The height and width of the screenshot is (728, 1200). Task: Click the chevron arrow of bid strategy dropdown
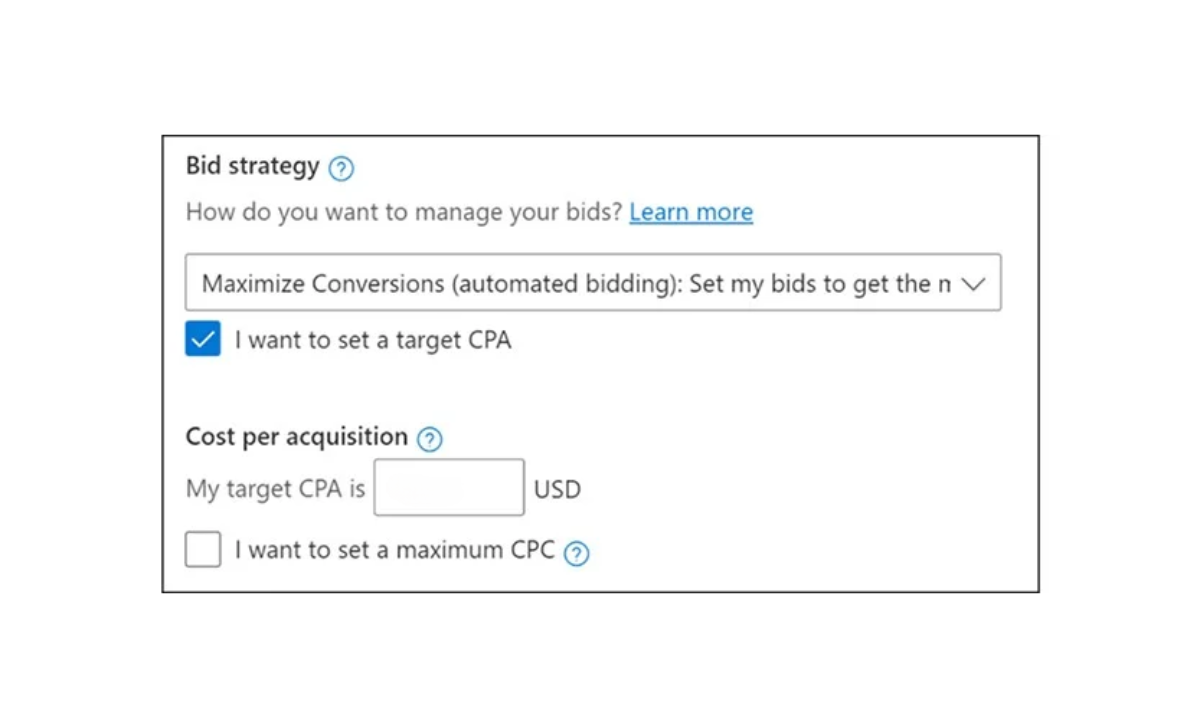973,284
